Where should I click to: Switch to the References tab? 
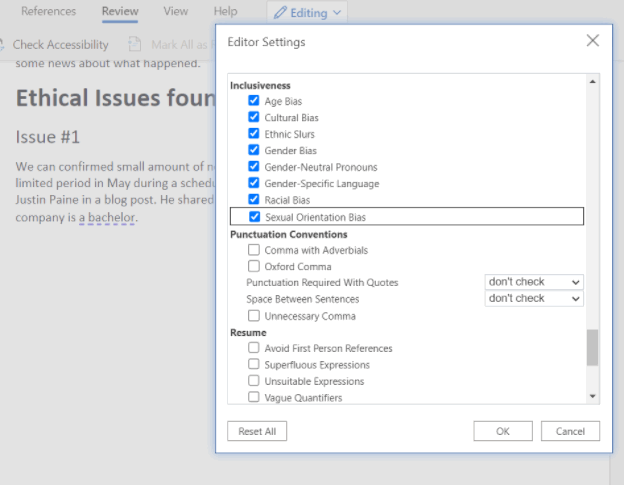click(x=48, y=12)
